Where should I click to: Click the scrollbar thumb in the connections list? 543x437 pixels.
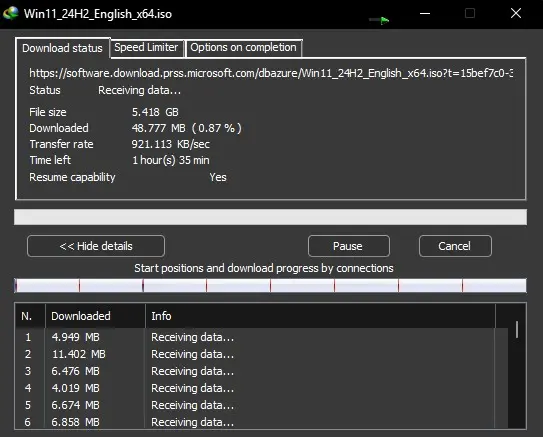point(517,329)
